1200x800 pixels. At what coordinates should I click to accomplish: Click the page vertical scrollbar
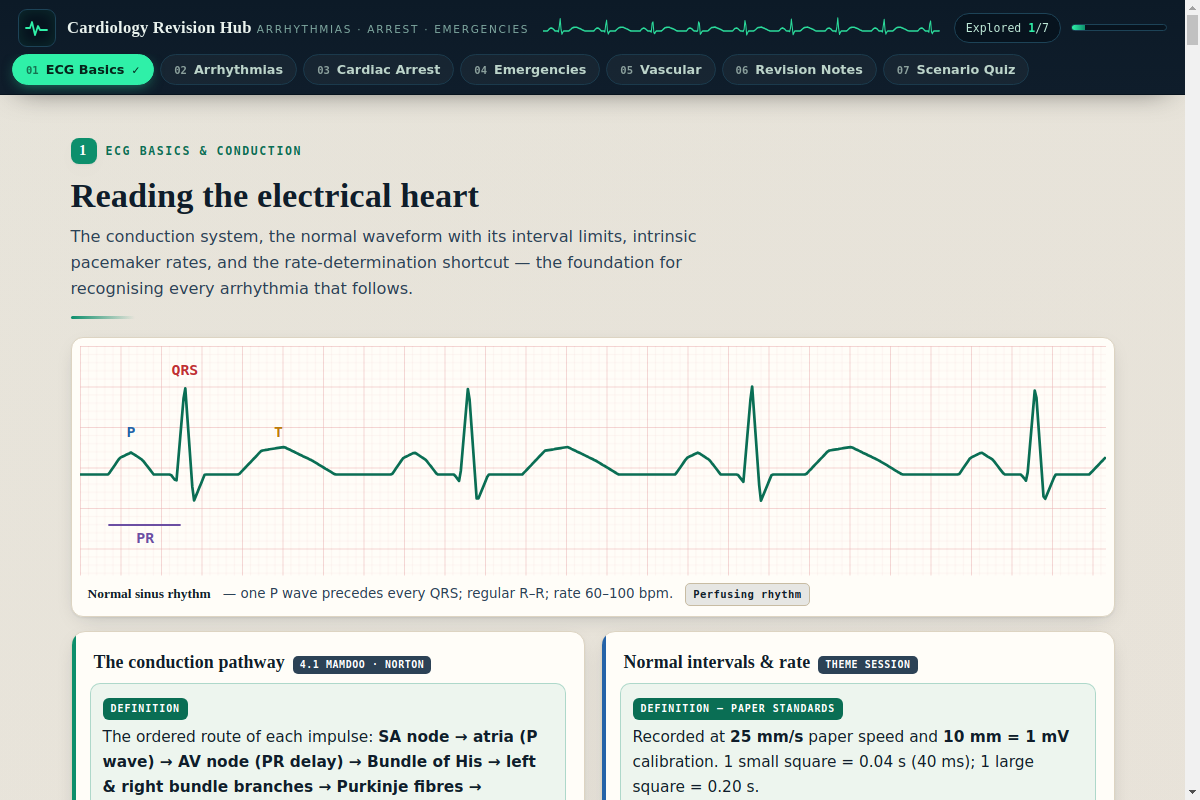pos(1192,400)
